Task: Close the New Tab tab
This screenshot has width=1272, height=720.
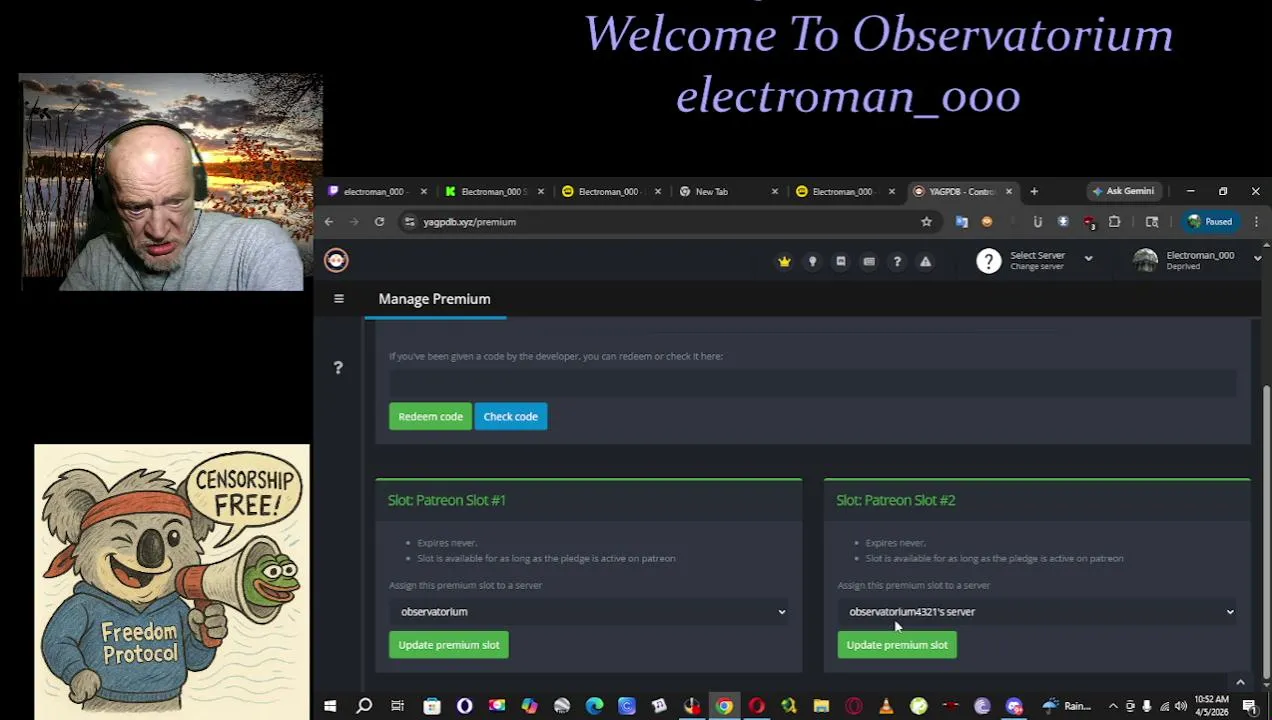Action: pyautogui.click(x=774, y=191)
